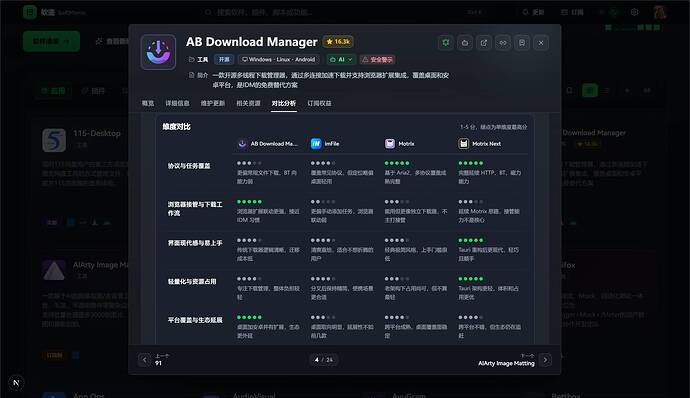Switch to the 详细信息 tab
The height and width of the screenshot is (398, 690).
point(177,103)
